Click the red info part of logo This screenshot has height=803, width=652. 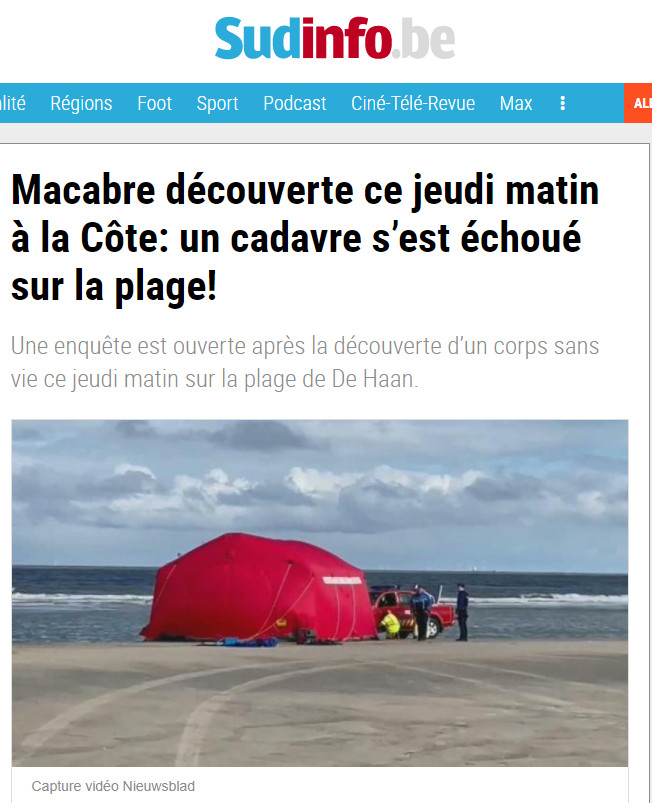pos(346,38)
